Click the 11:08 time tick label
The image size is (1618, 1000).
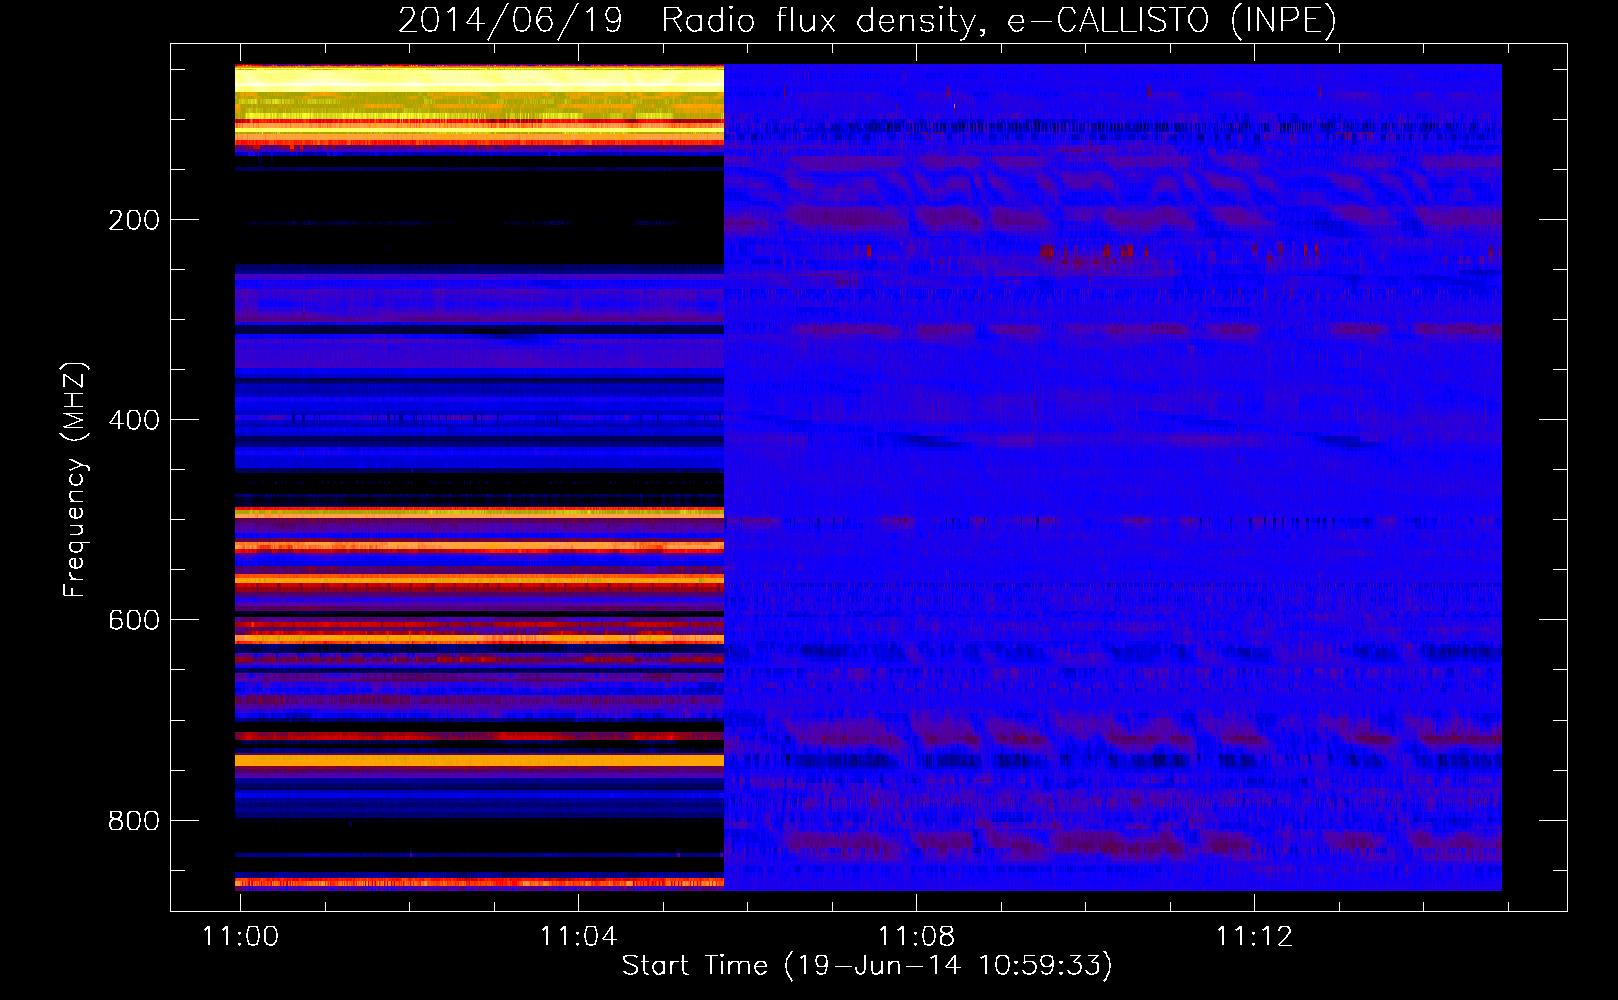(x=916, y=937)
